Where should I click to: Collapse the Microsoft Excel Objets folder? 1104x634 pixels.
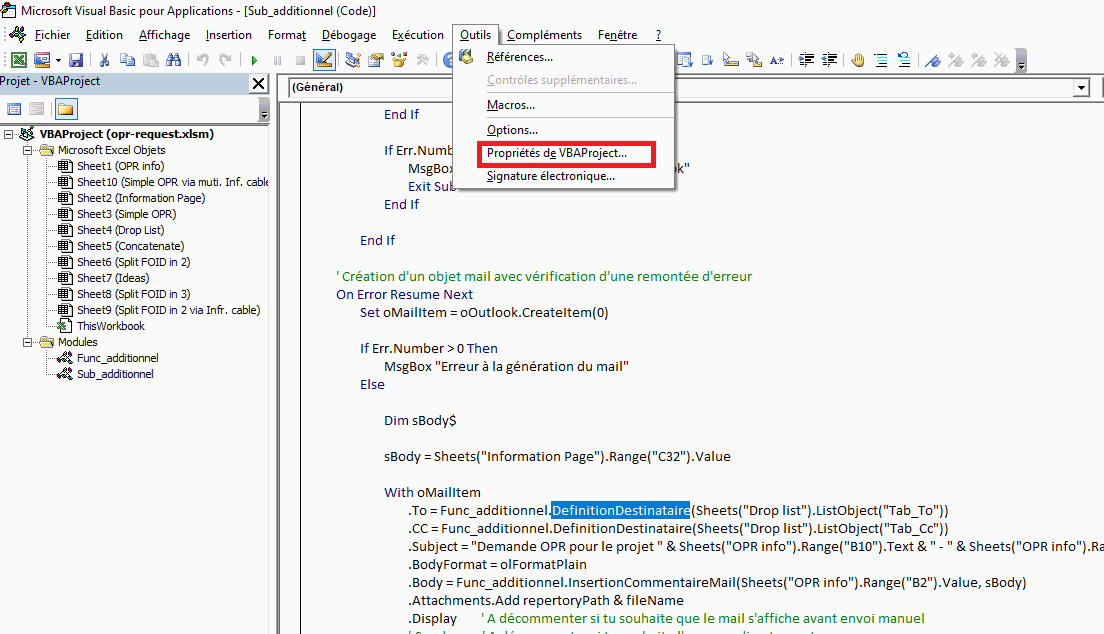[25, 150]
